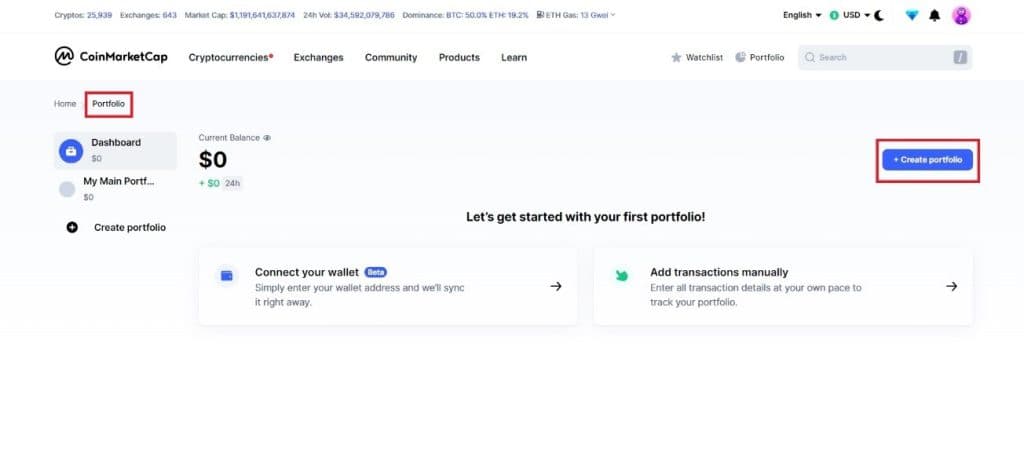This screenshot has height=461, width=1024.
Task: Click the $0 current balance value
Action: pyautogui.click(x=213, y=160)
